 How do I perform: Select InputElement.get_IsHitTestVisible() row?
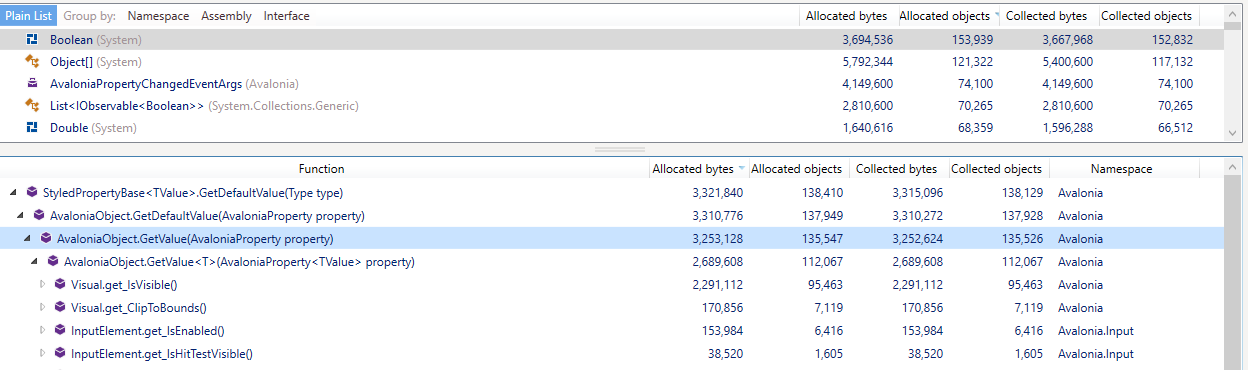tap(612, 354)
